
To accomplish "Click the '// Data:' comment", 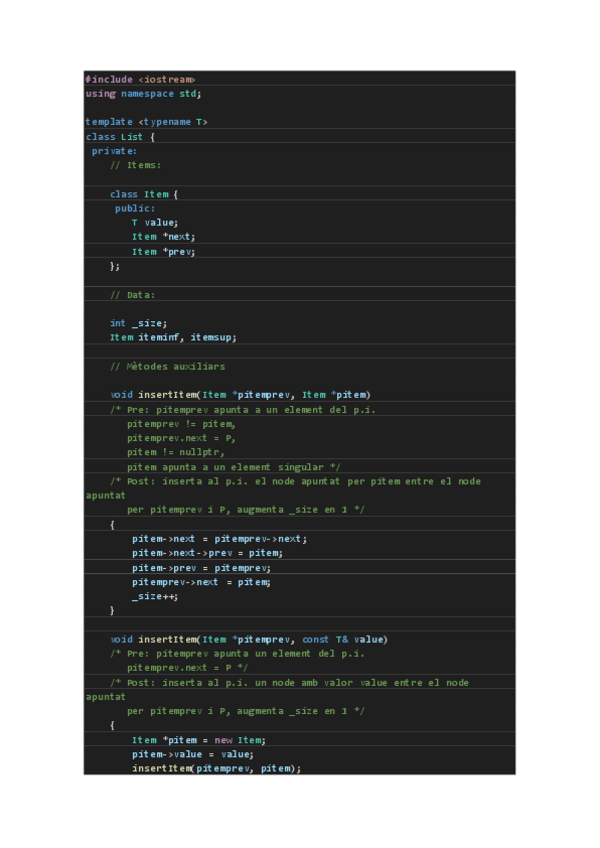I will point(132,295).
